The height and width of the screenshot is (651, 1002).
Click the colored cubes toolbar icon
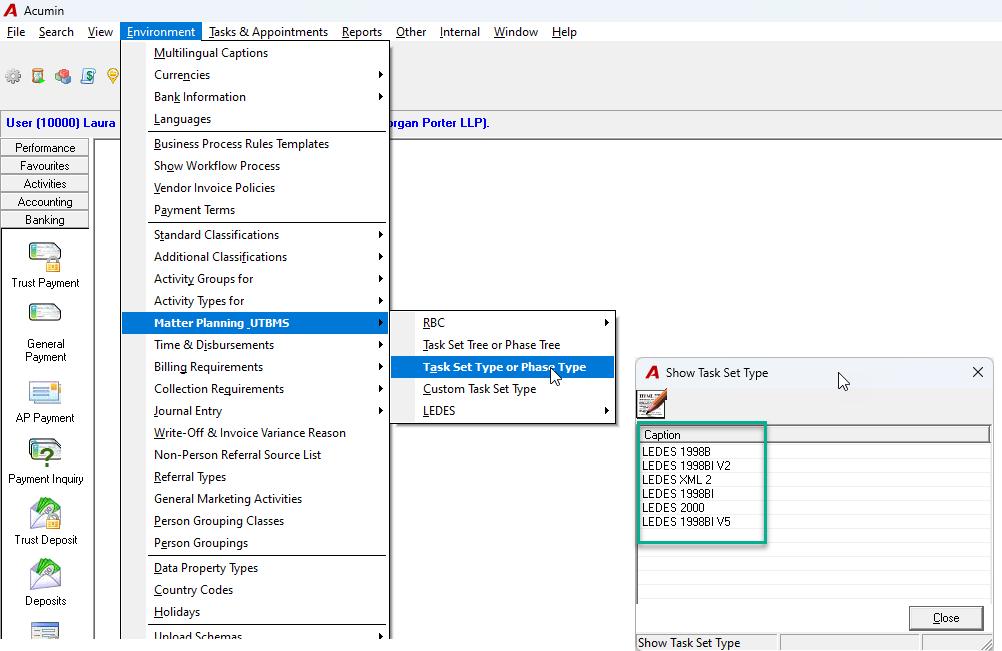pyautogui.click(x=63, y=76)
